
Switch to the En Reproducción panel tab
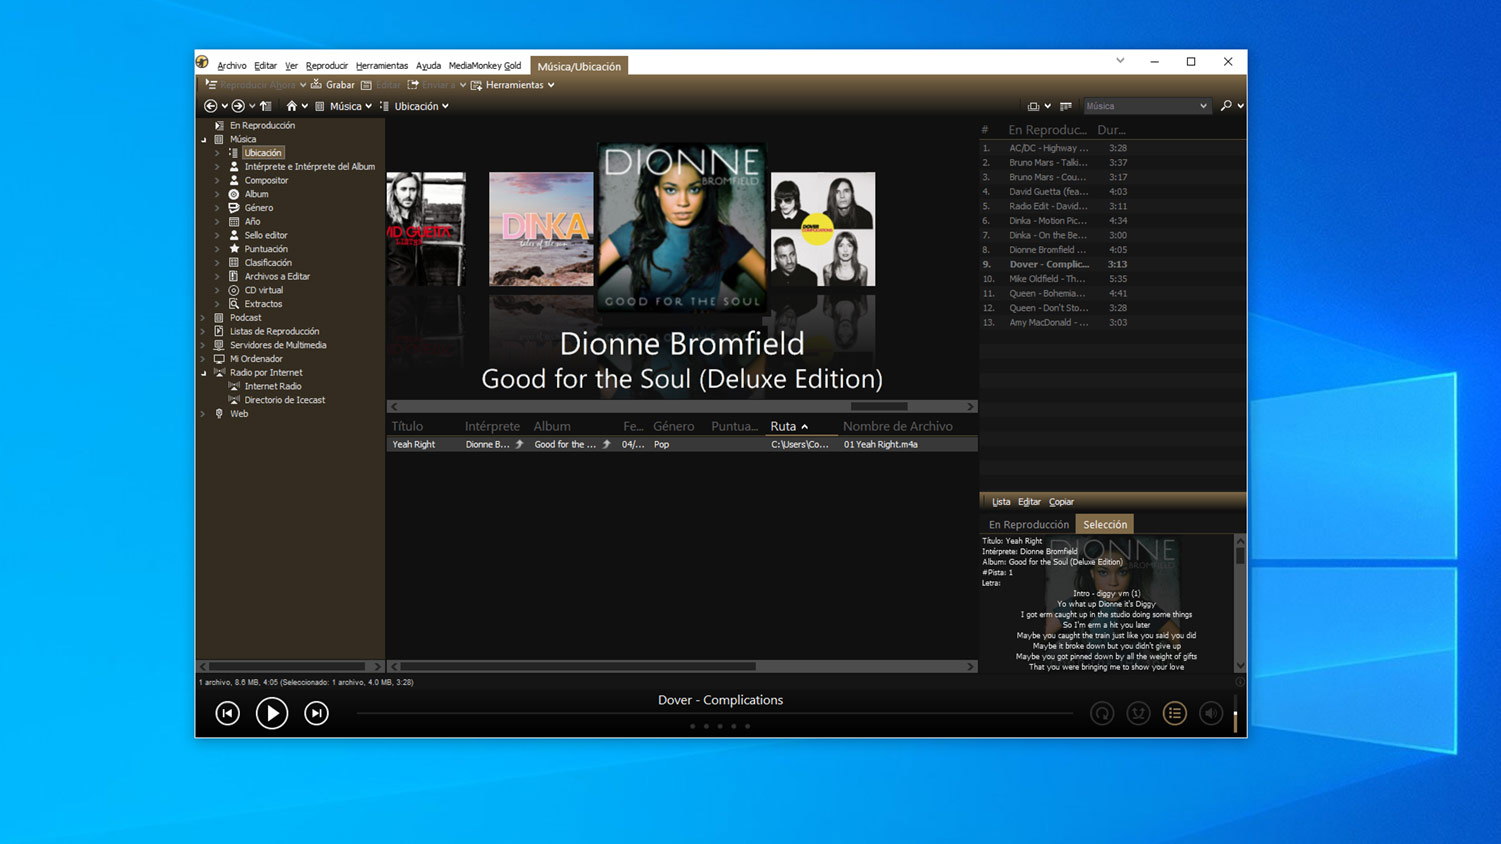pyautogui.click(x=1028, y=524)
